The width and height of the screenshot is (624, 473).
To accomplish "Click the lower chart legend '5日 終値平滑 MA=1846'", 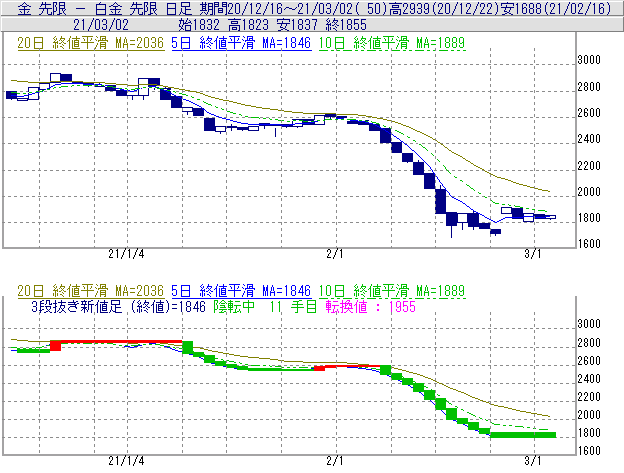I will click(241, 290).
